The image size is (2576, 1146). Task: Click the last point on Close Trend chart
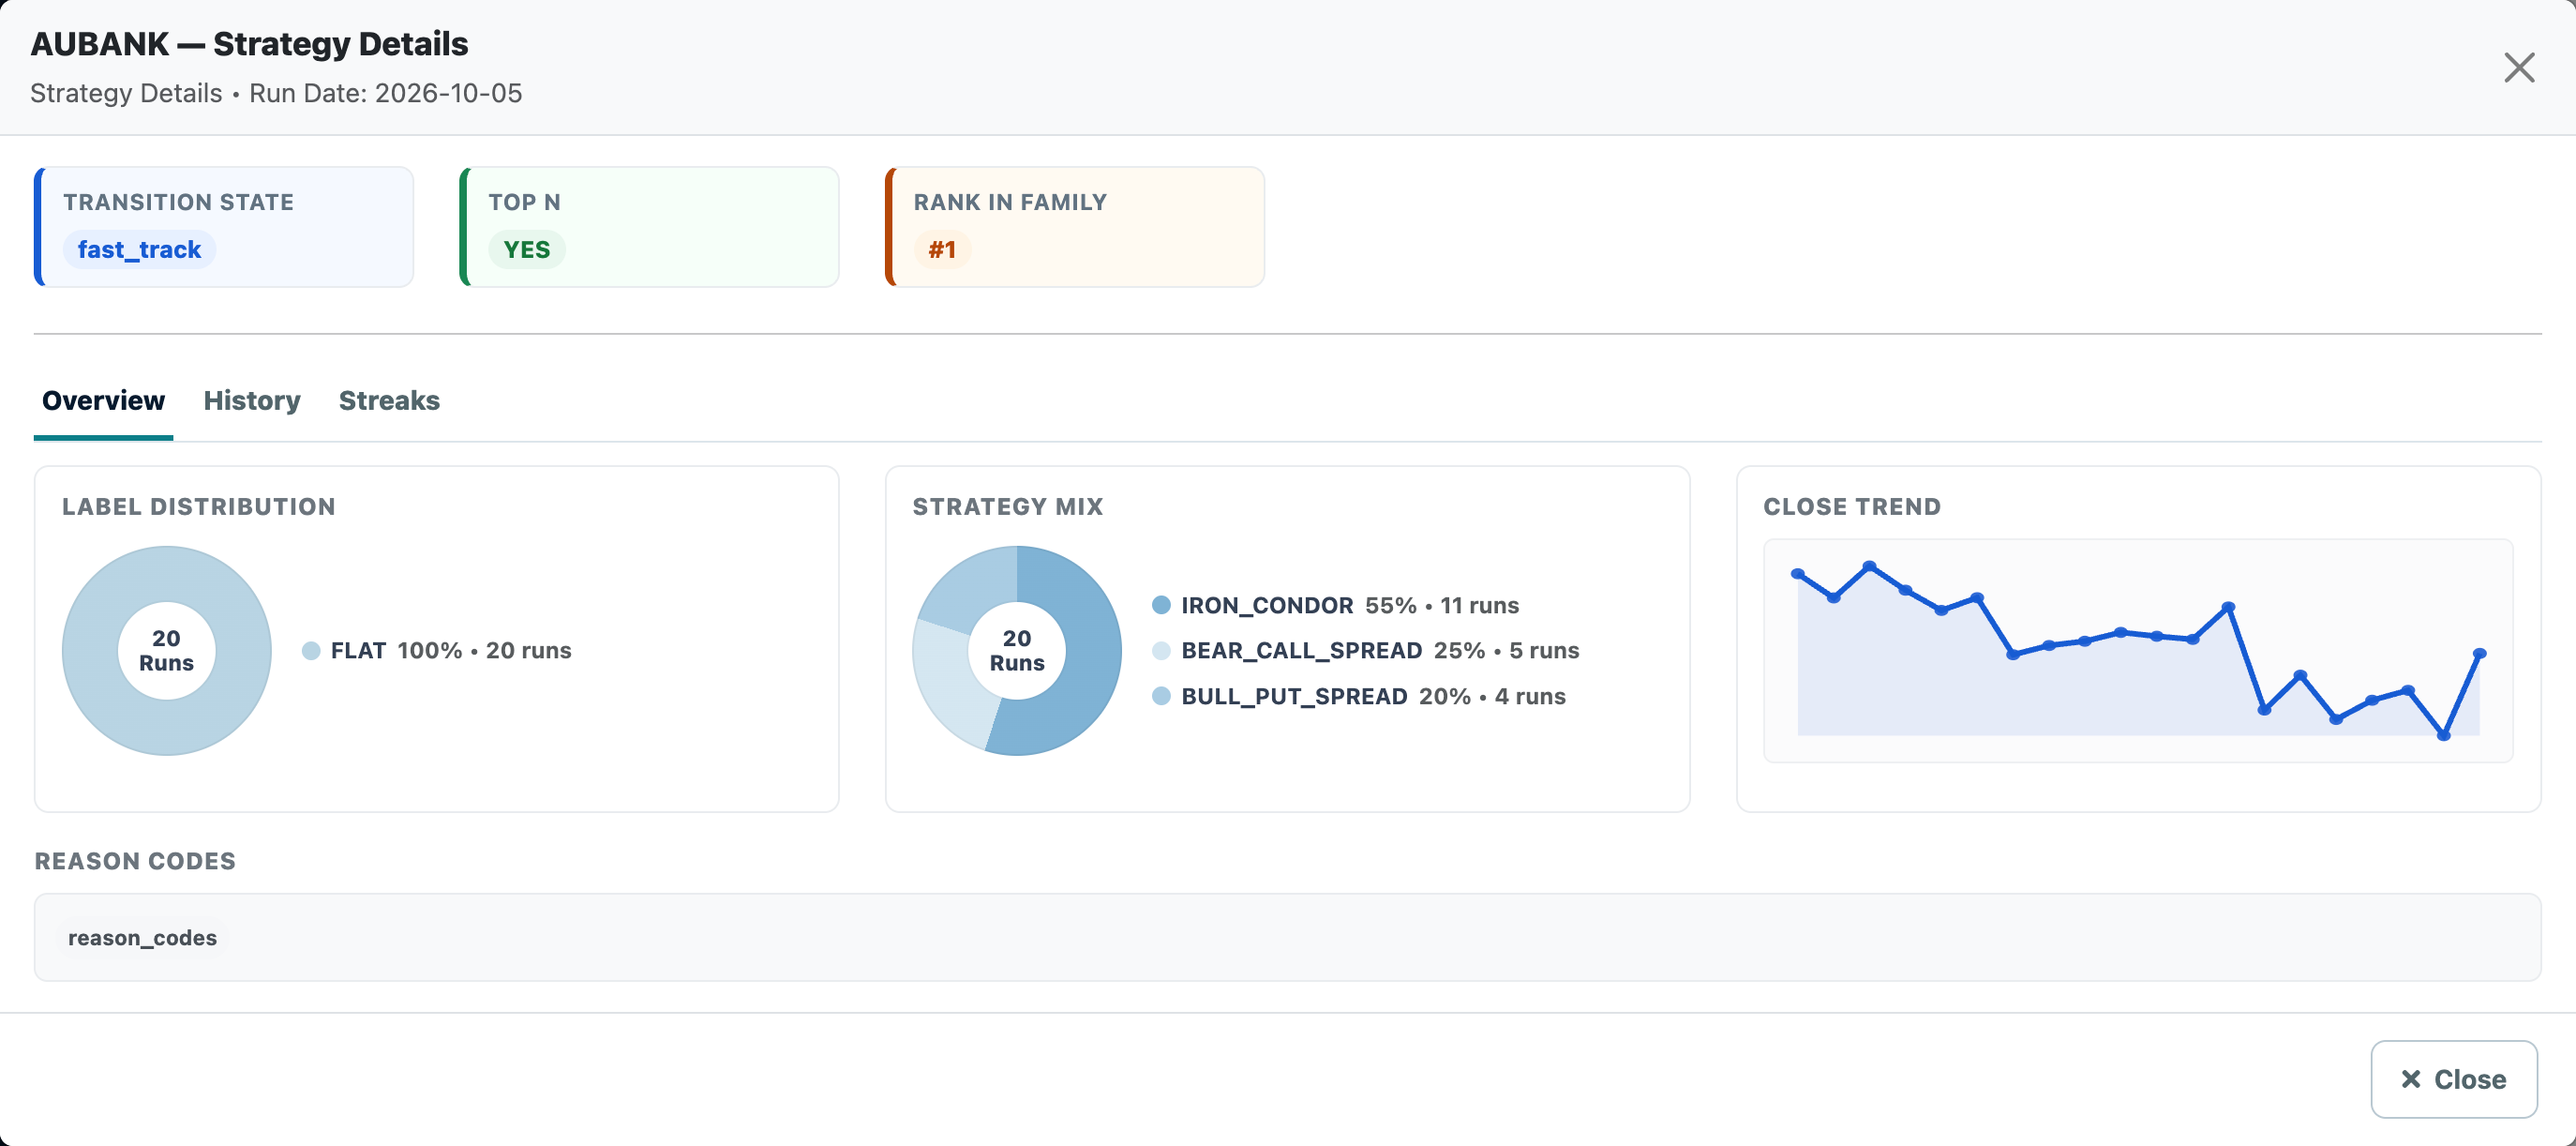(2479, 653)
